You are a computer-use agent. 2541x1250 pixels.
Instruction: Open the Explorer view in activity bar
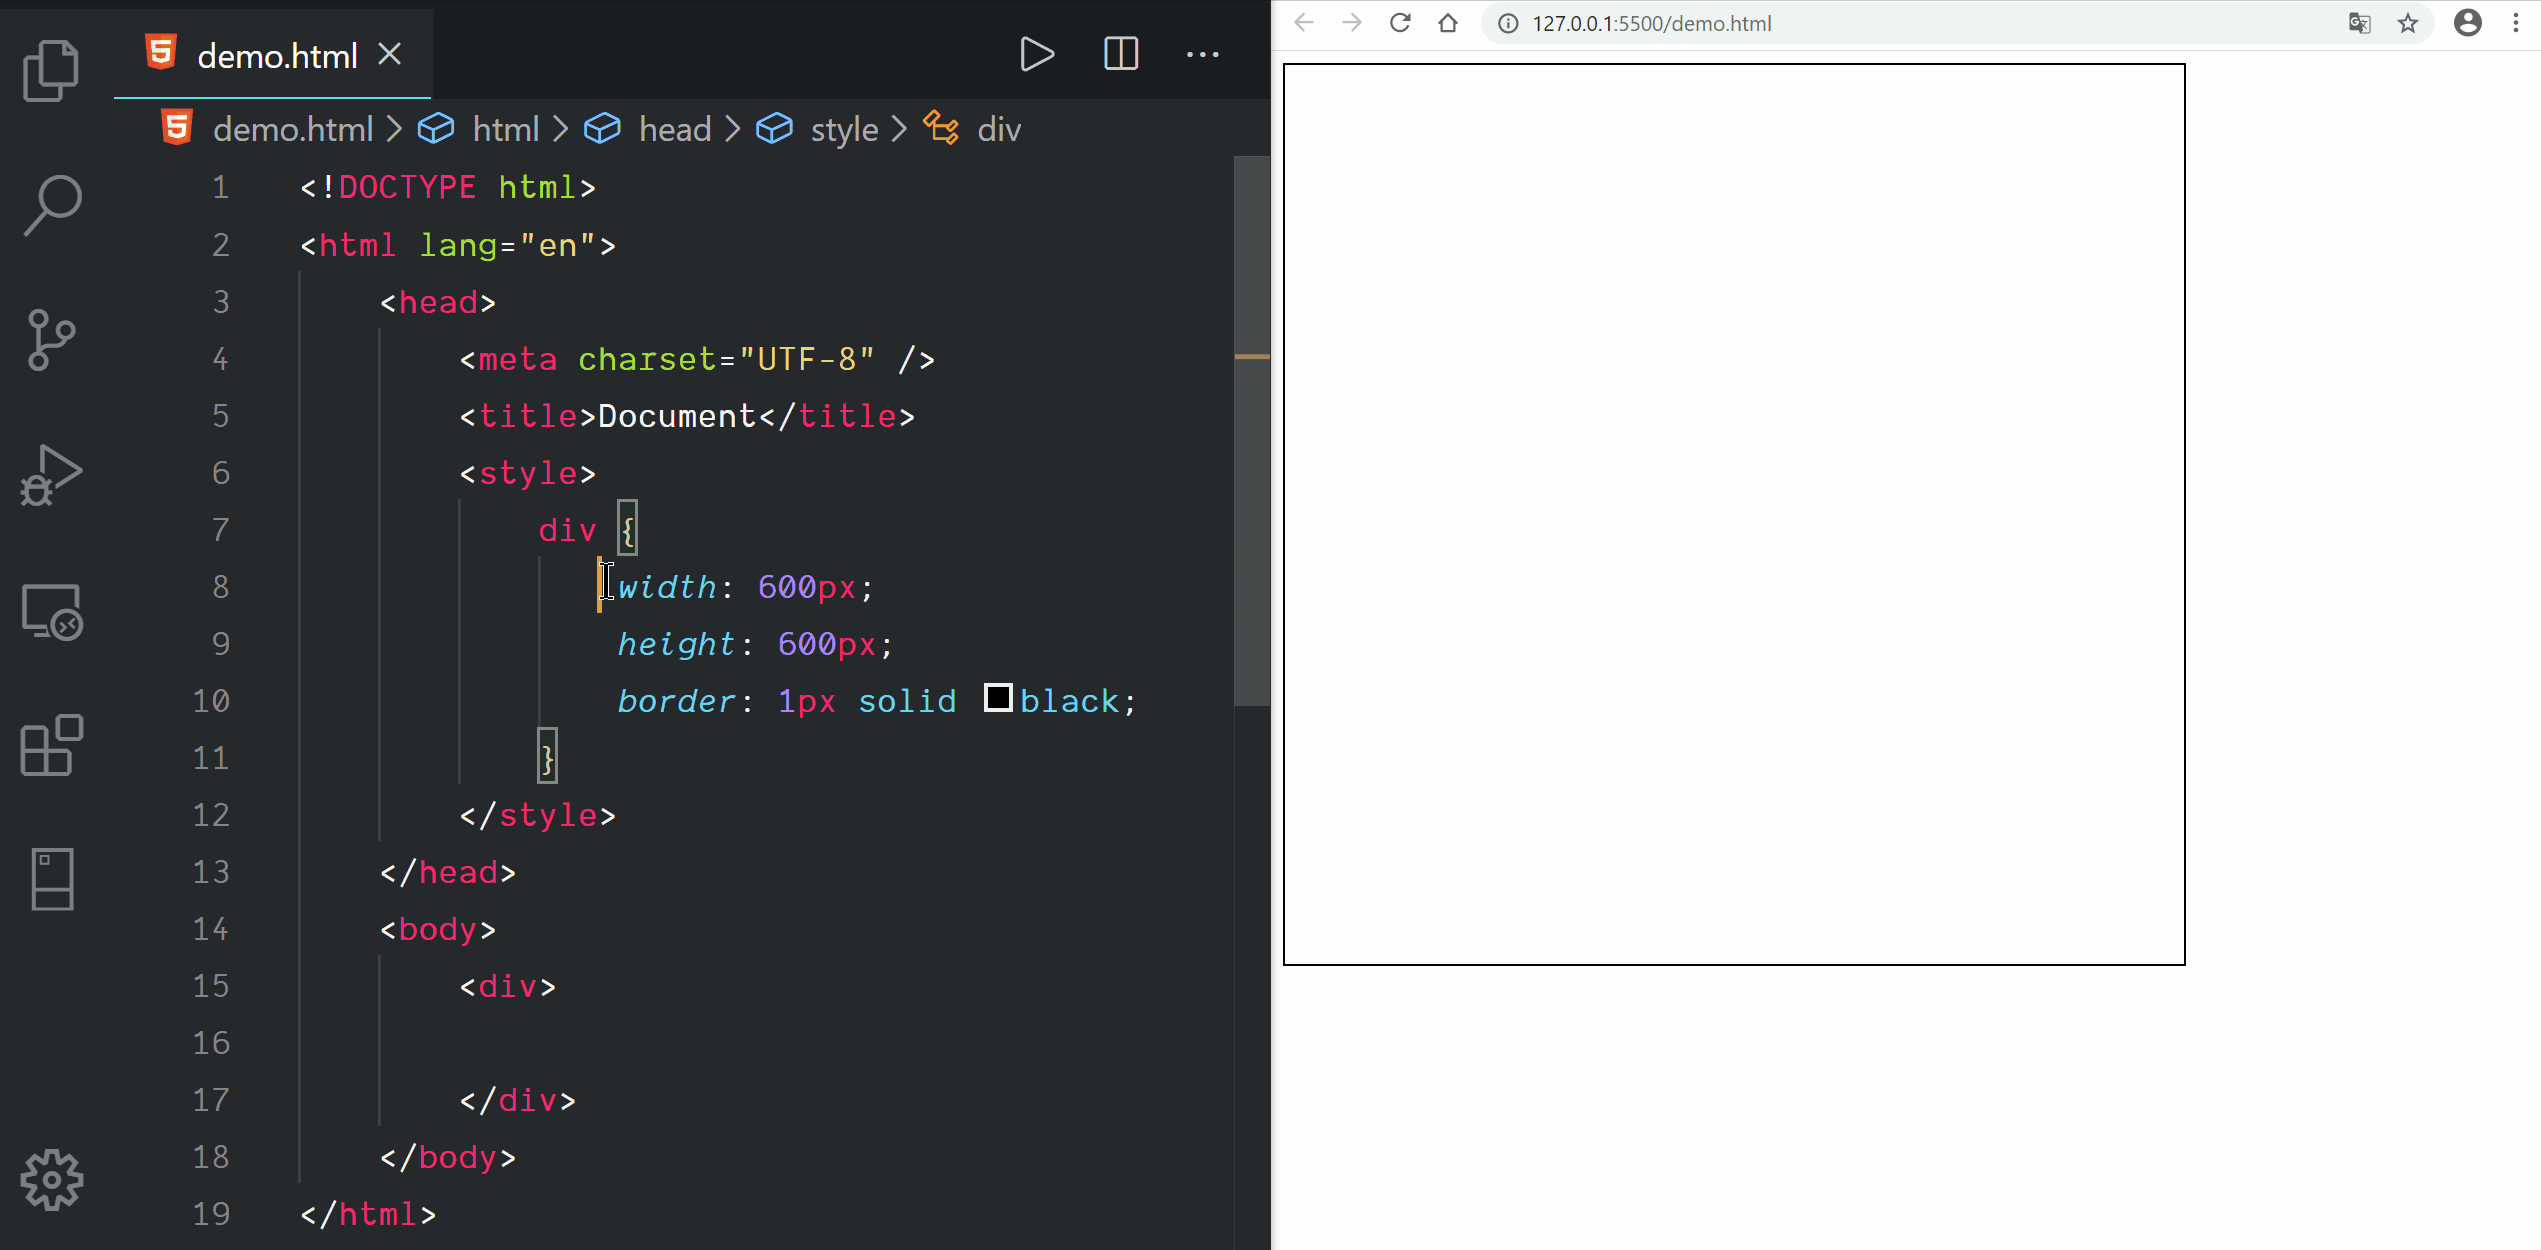point(51,70)
